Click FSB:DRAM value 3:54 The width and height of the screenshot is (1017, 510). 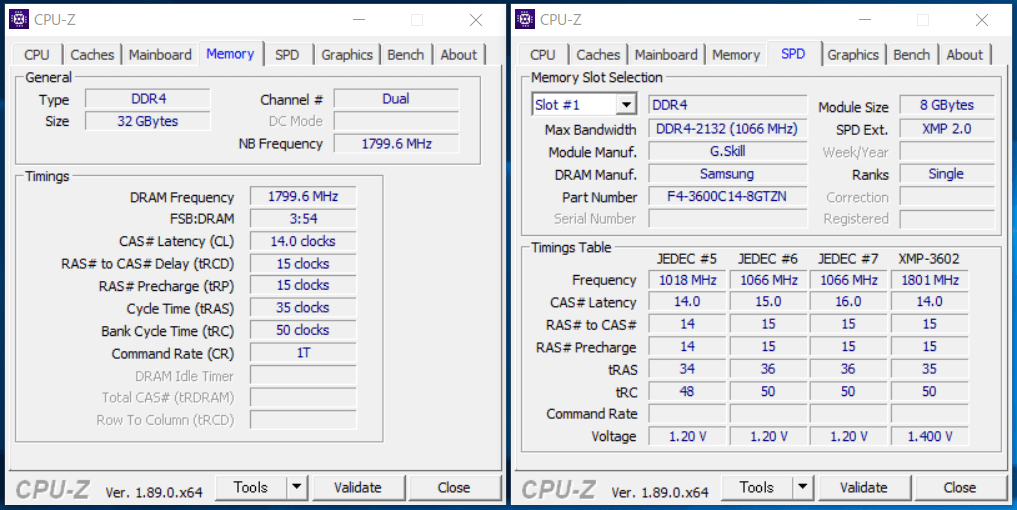(x=303, y=219)
